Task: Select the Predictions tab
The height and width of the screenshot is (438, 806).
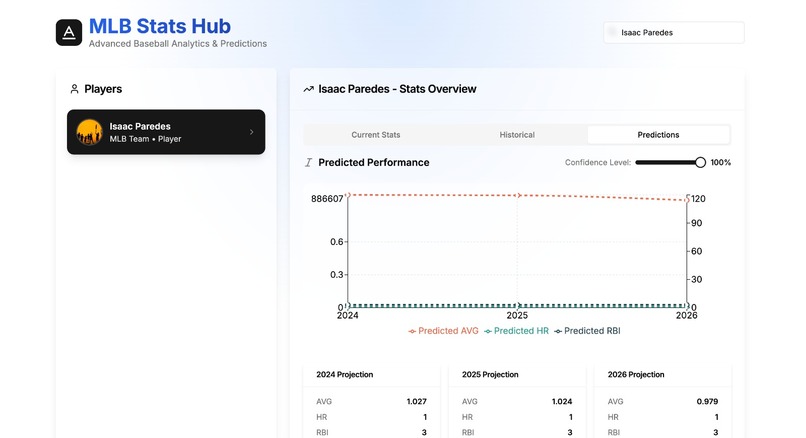Action: [658, 135]
